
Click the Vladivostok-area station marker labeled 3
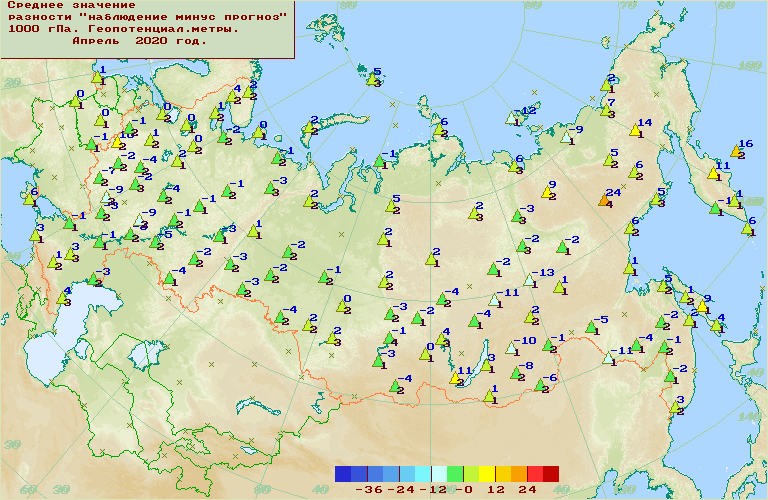(x=676, y=407)
